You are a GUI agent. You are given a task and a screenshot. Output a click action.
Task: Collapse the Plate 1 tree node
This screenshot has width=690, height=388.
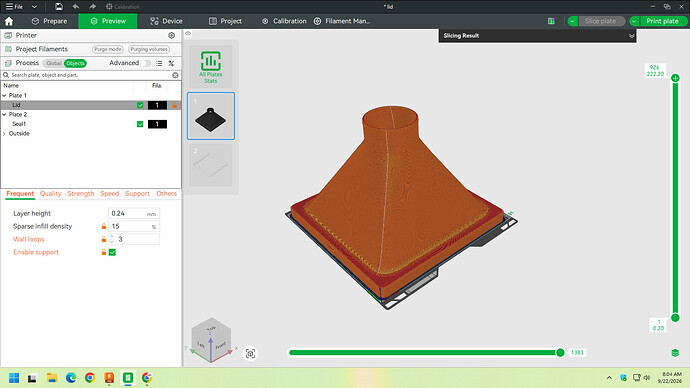(x=4, y=95)
